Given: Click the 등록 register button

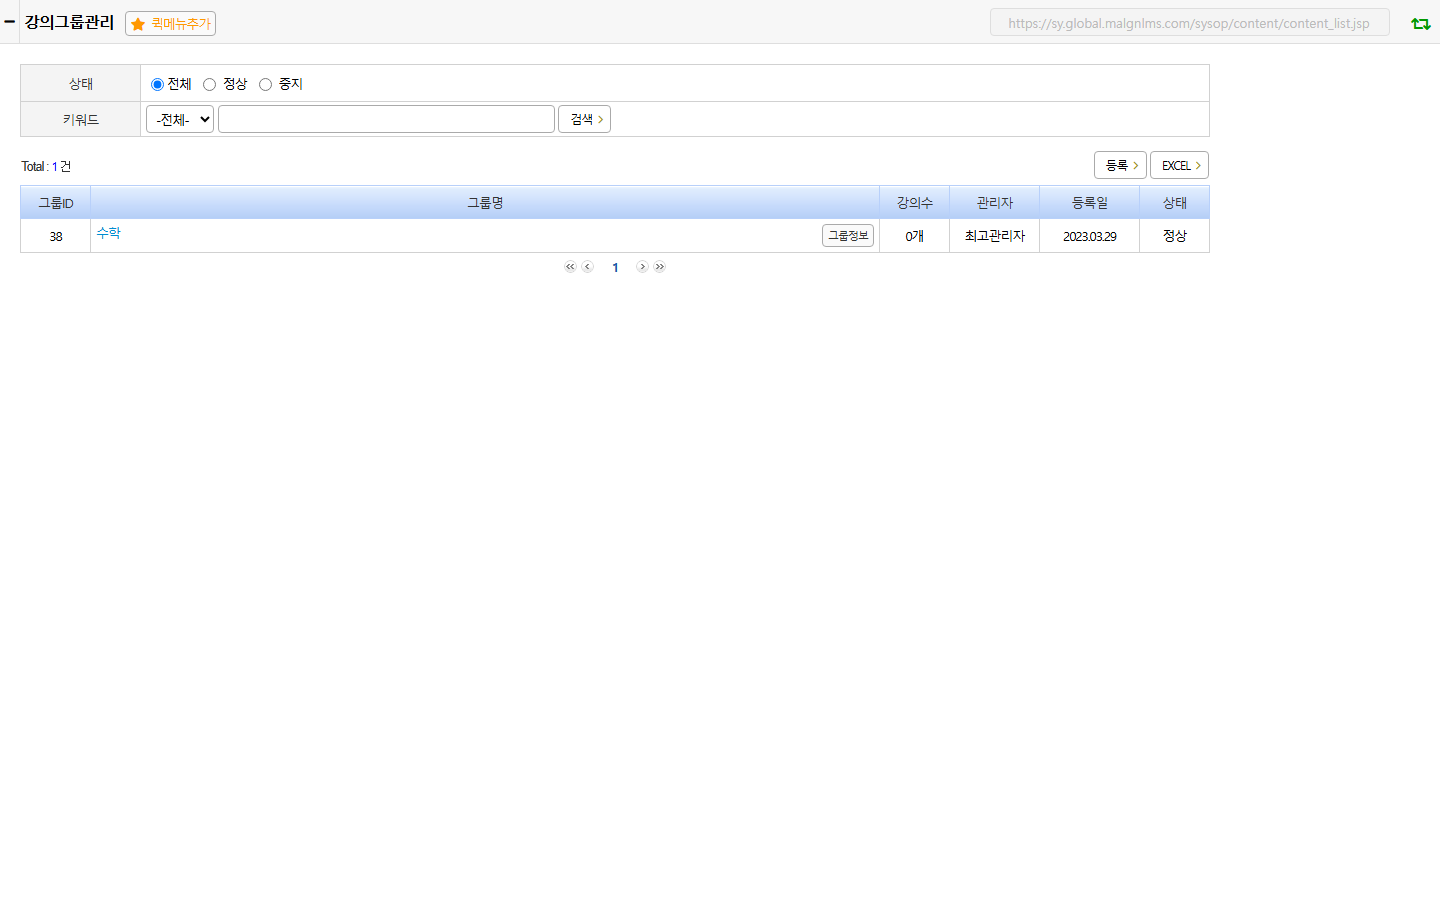Looking at the screenshot, I should [x=1120, y=165].
